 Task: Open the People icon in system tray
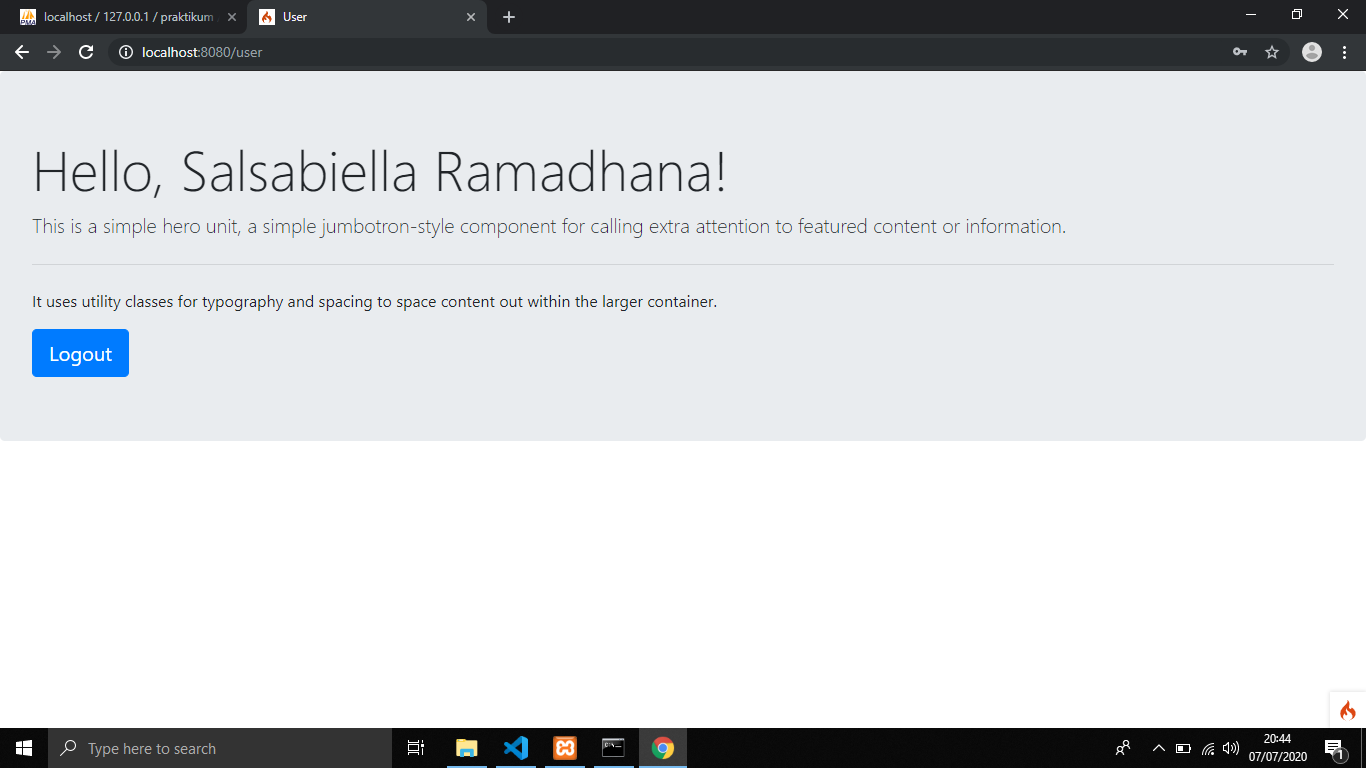pos(1123,748)
